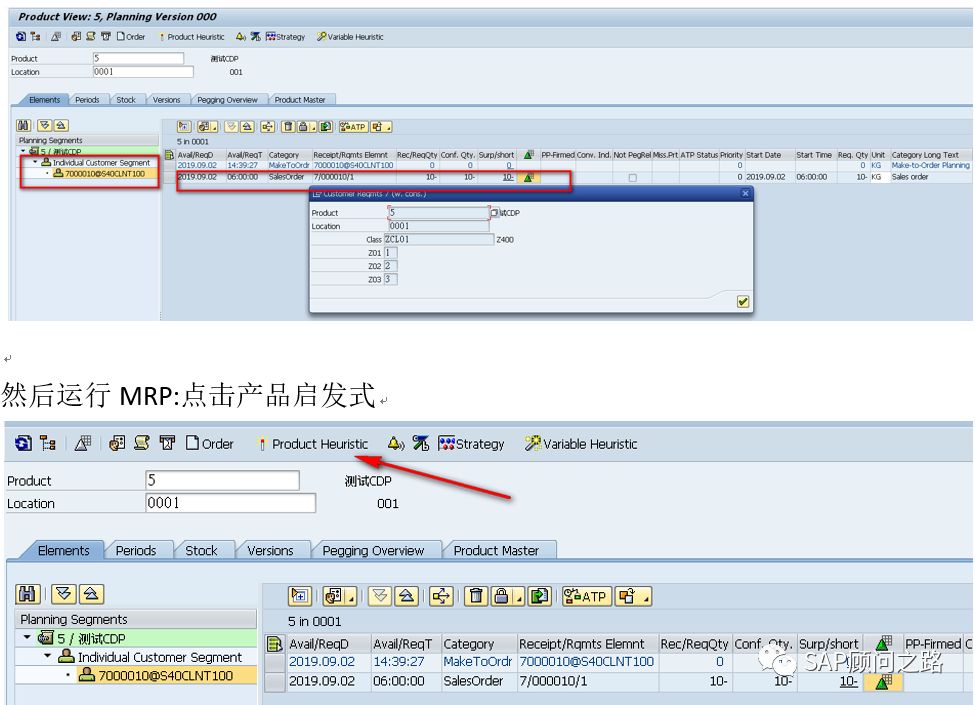
Task: Click the Order creation icon in toolbar
Action: click(x=210, y=444)
